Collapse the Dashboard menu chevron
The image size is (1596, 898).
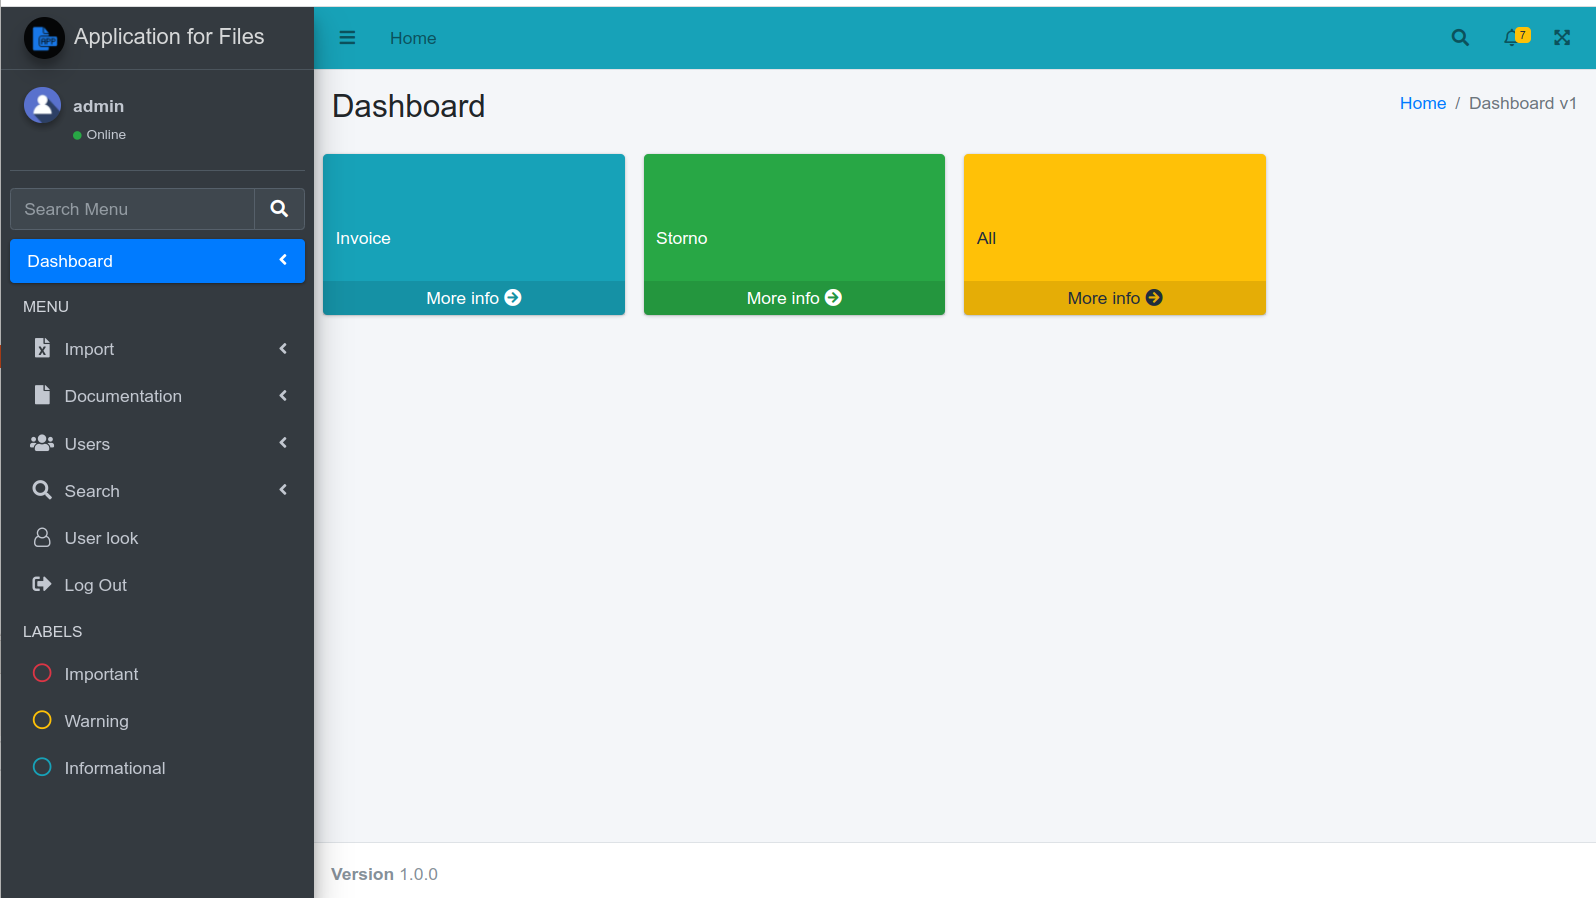pos(283,260)
